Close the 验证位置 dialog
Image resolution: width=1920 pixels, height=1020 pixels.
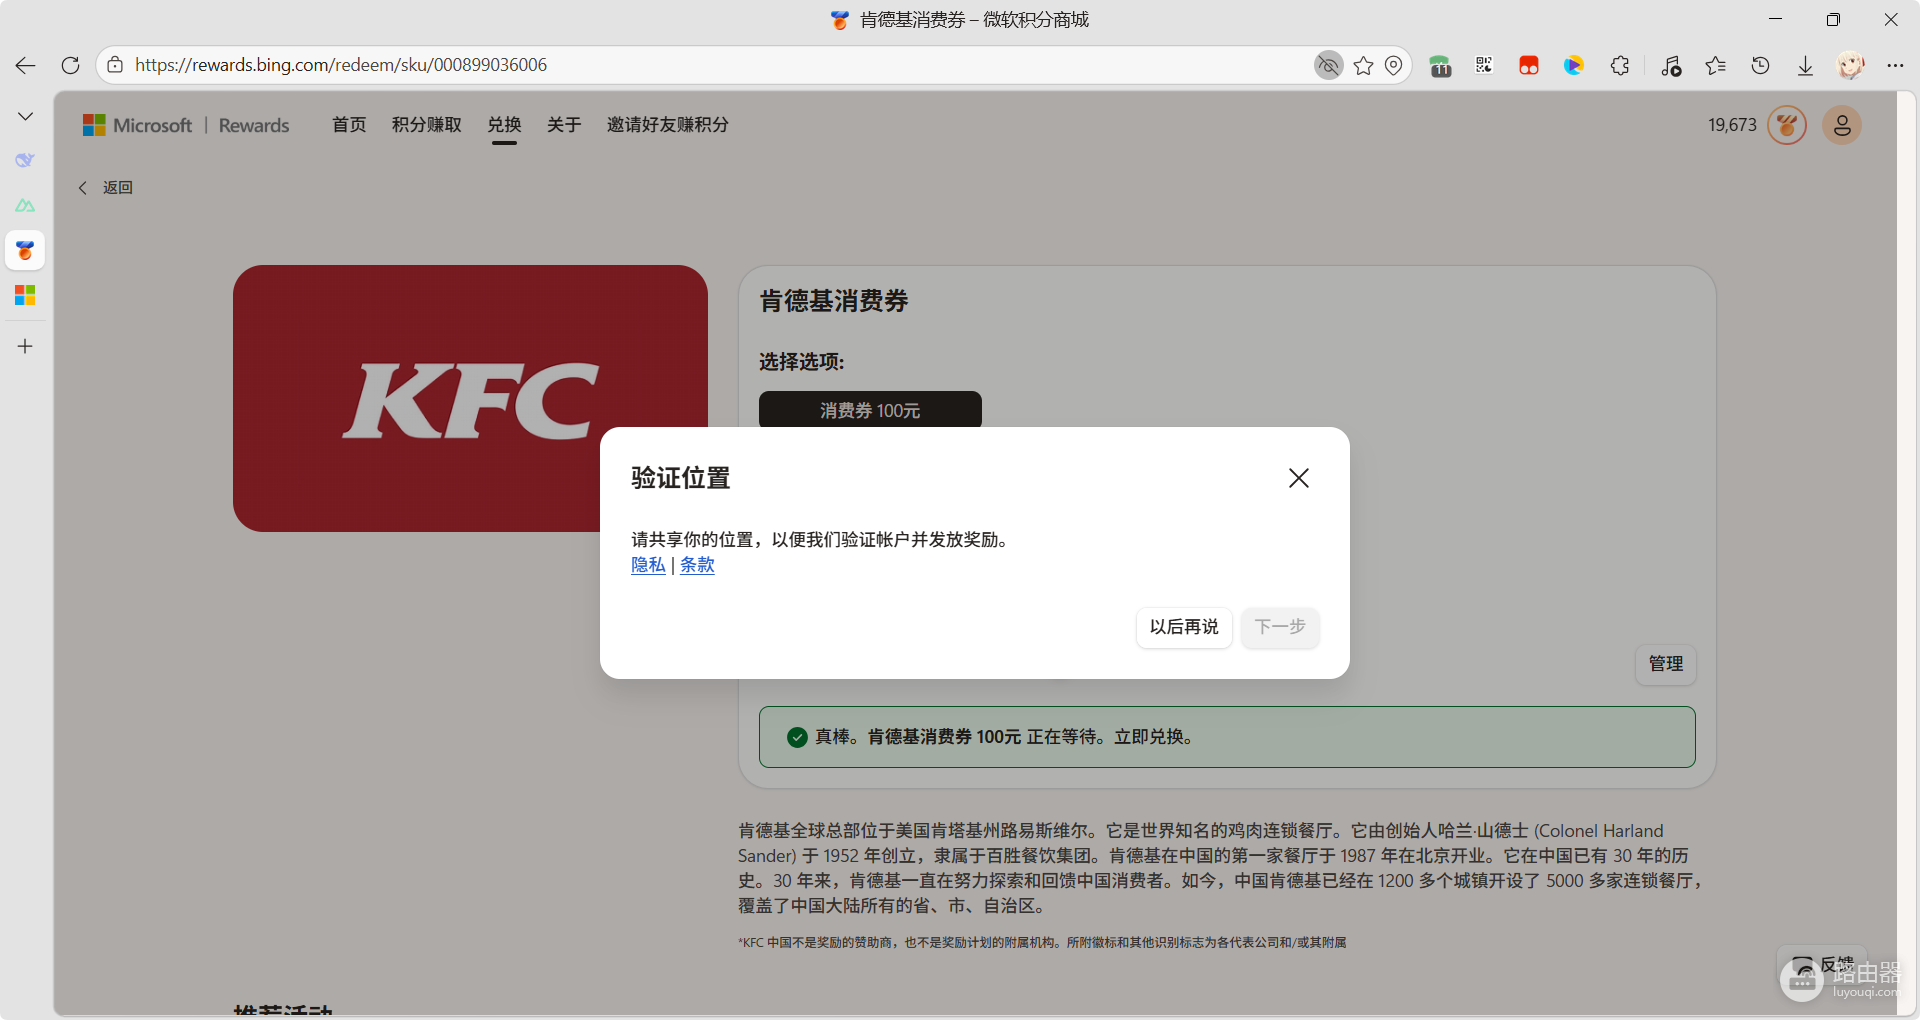pos(1299,478)
